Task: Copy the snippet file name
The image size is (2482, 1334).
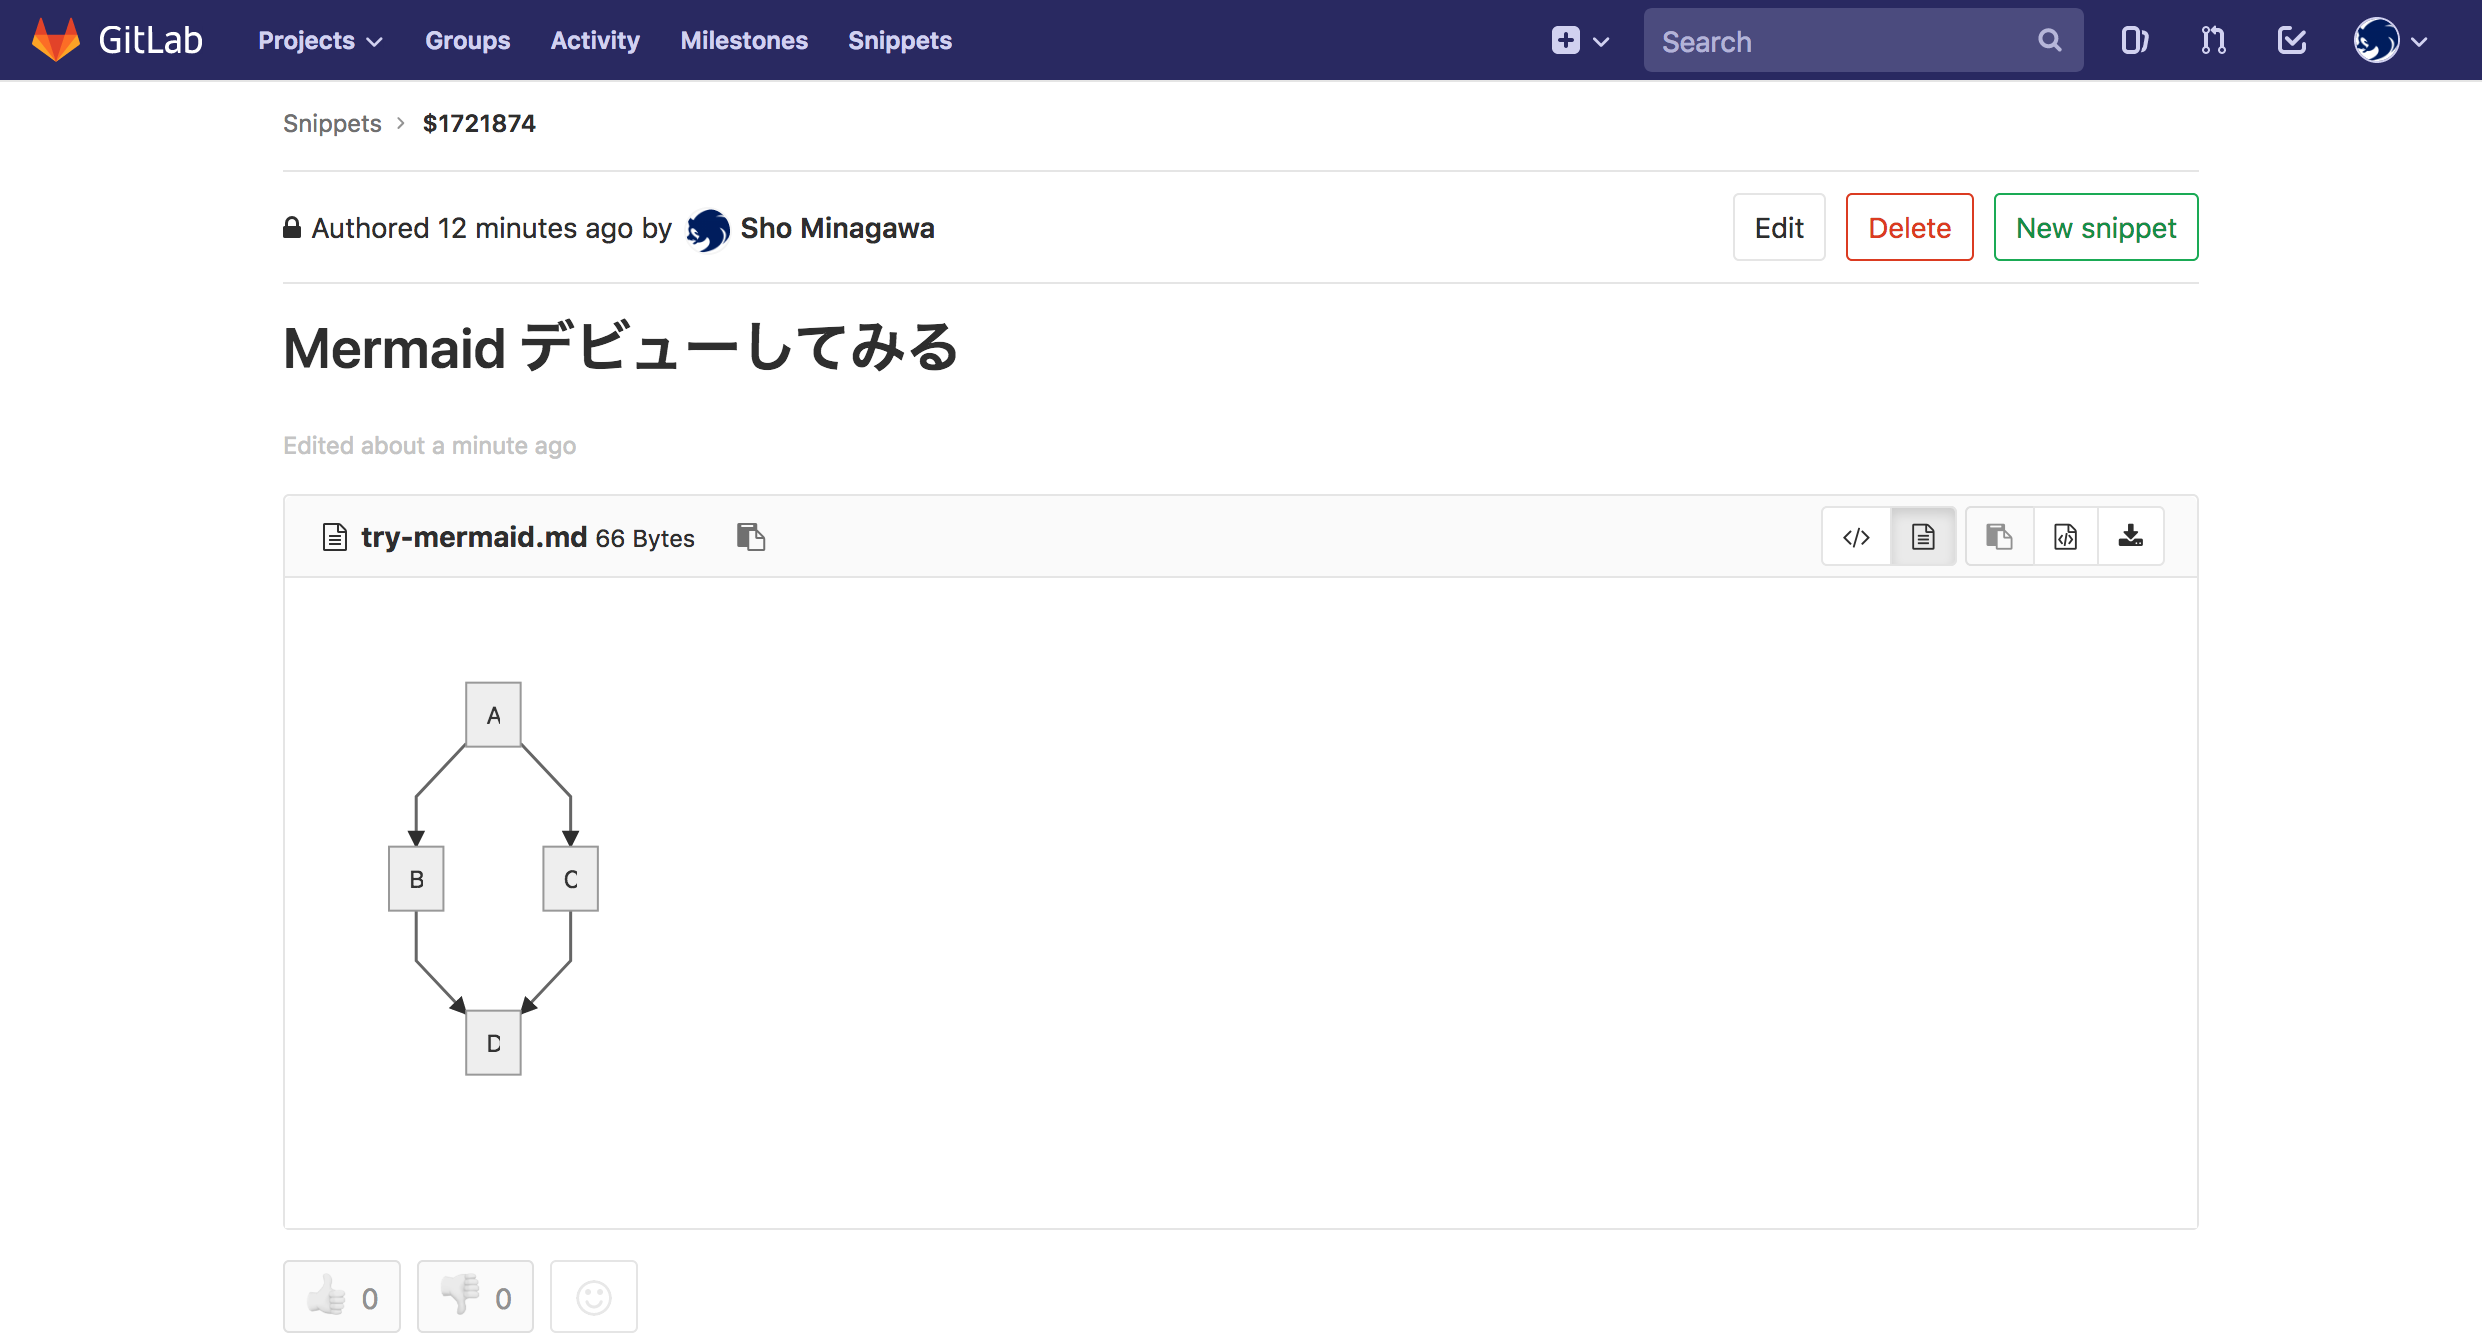Action: pyautogui.click(x=751, y=537)
